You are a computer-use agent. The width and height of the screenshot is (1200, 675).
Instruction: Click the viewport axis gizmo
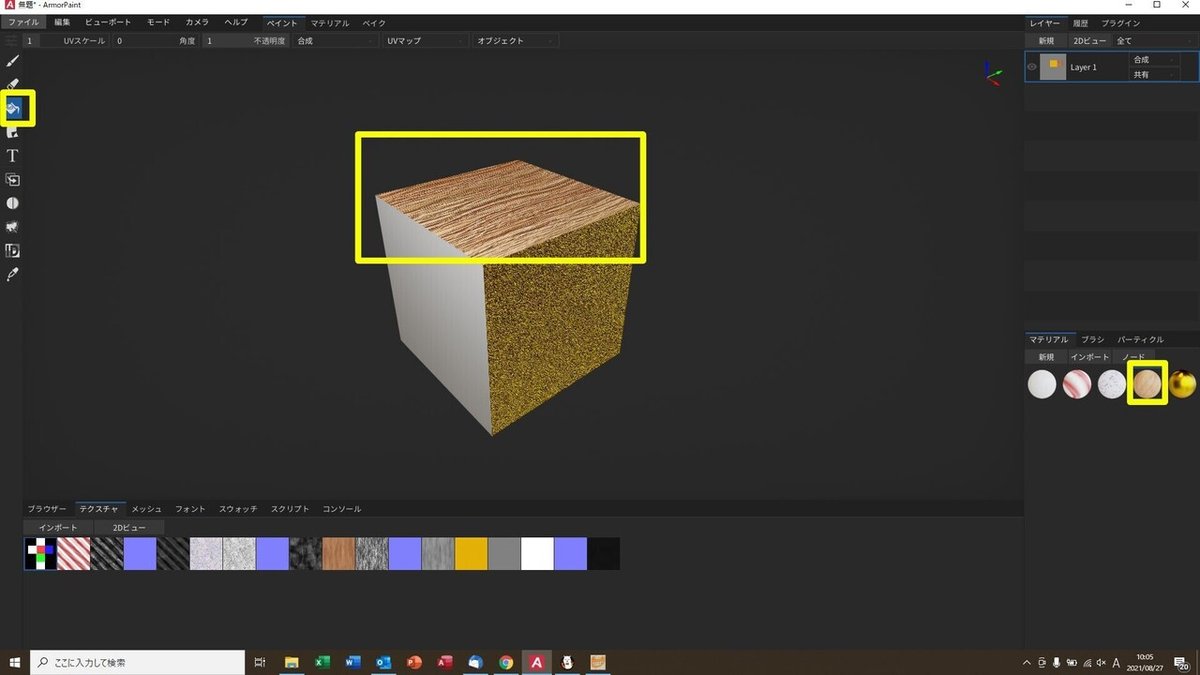coord(992,73)
